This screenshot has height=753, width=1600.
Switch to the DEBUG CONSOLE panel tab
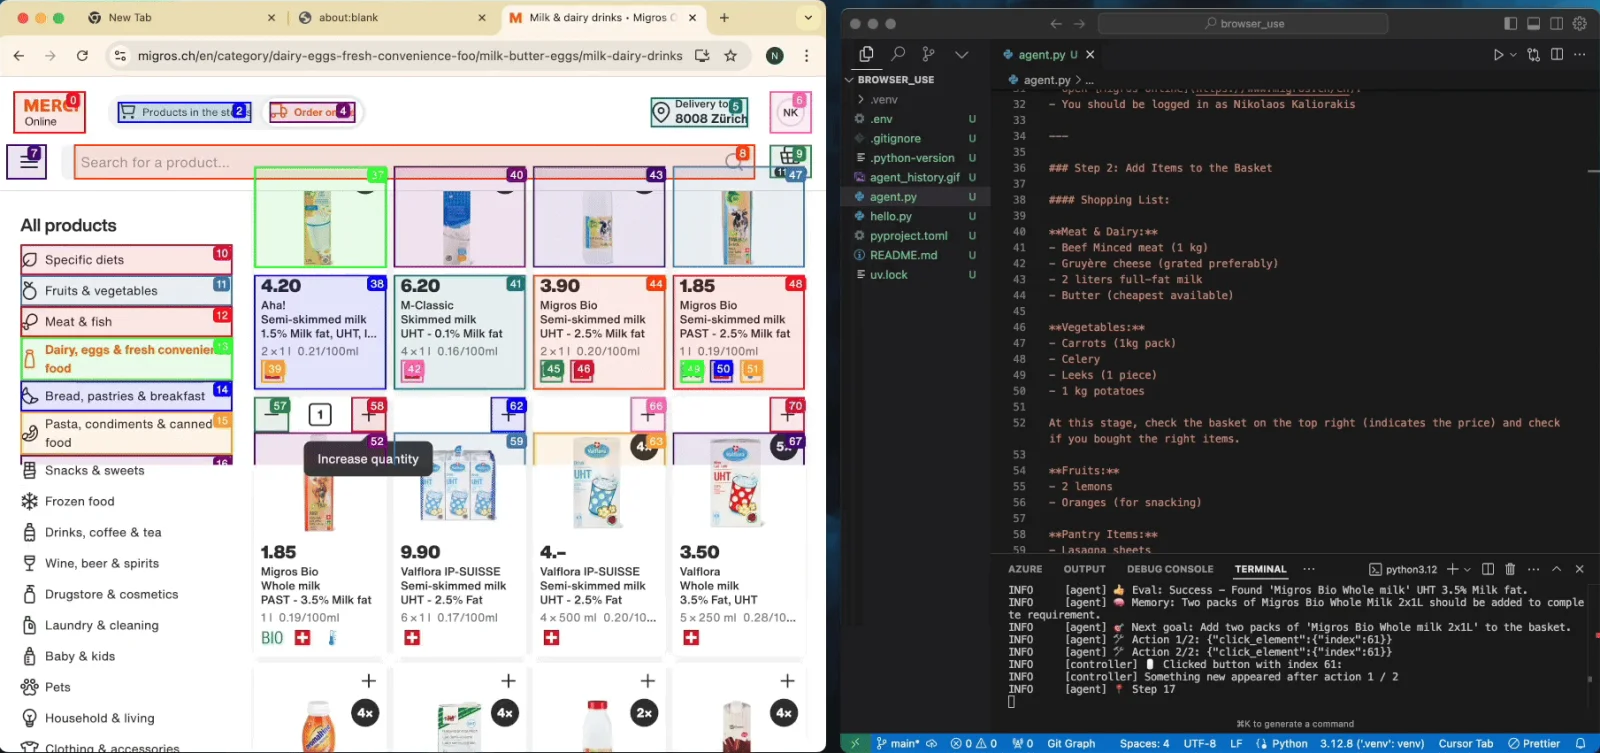pyautogui.click(x=1170, y=569)
